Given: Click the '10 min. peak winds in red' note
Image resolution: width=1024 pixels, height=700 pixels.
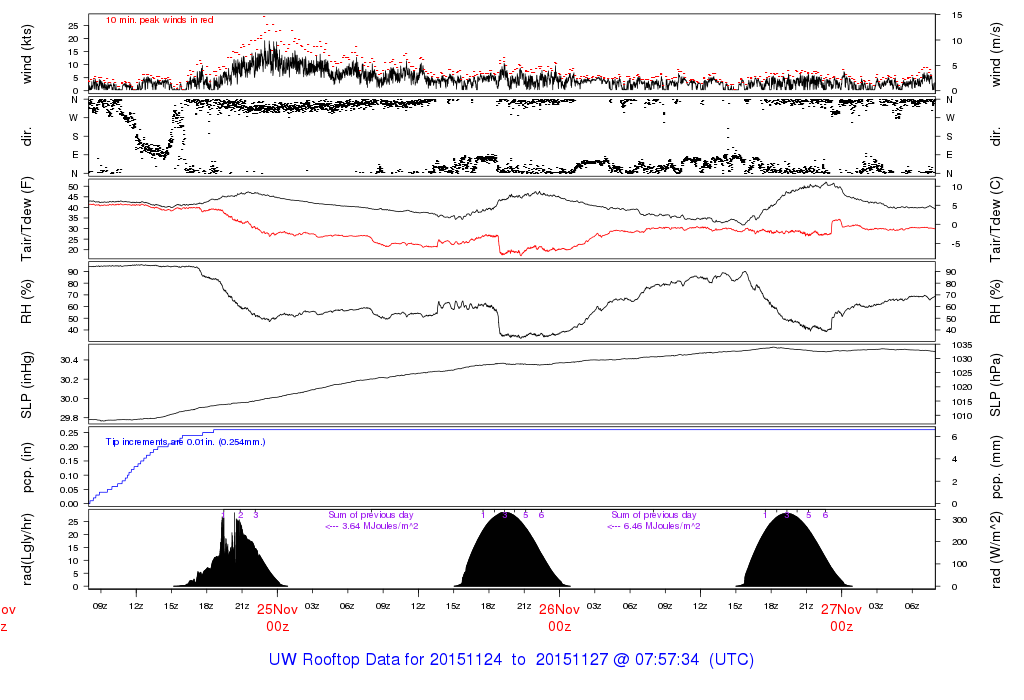Looking at the screenshot, I should (x=159, y=20).
